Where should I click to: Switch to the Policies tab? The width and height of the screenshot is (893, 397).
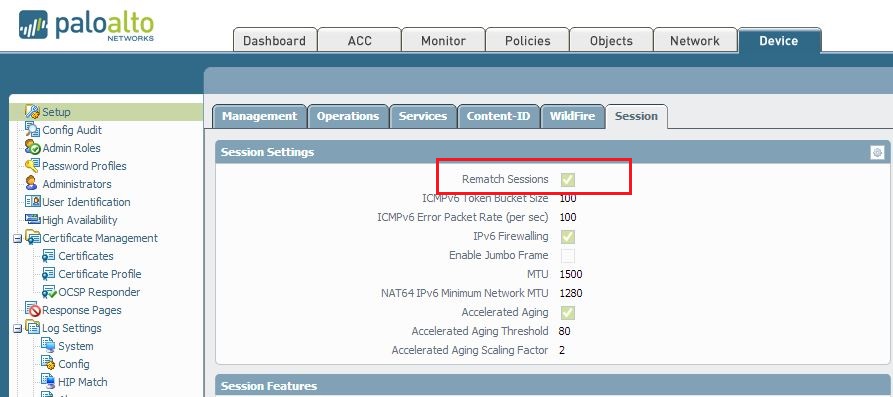point(527,40)
